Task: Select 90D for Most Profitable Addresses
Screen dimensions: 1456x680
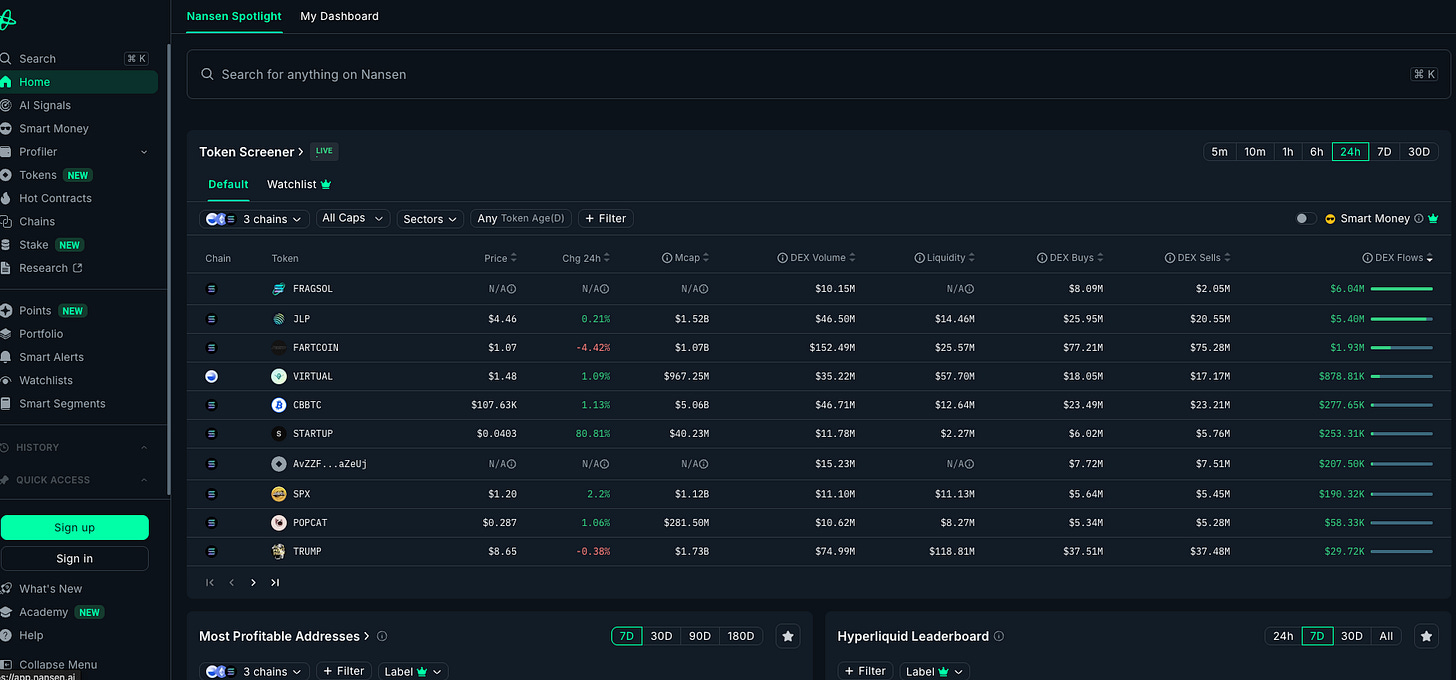Action: [700, 636]
